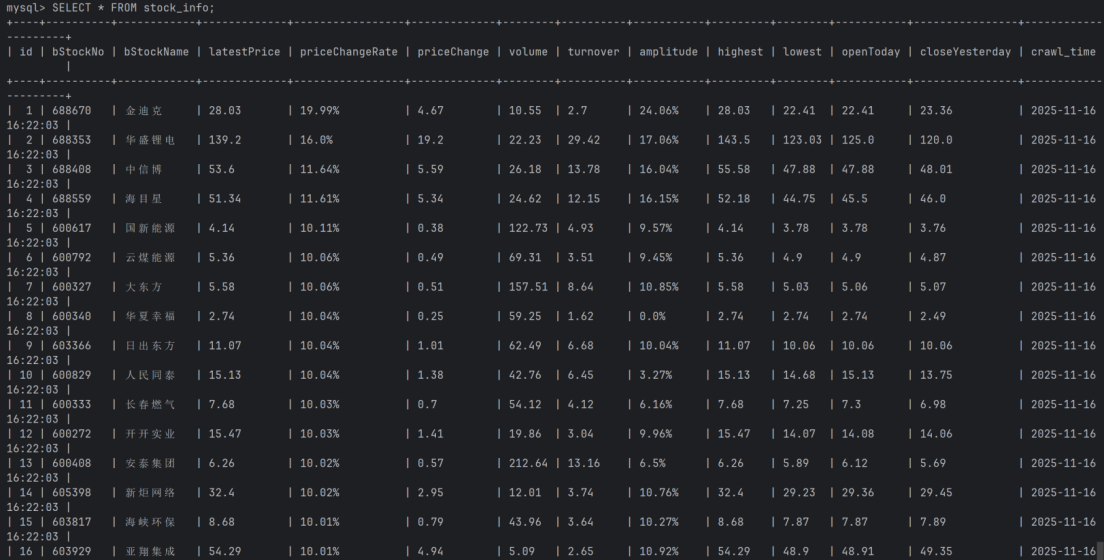Click the highest column header
Image resolution: width=1105 pixels, height=560 pixels.
click(x=740, y=51)
